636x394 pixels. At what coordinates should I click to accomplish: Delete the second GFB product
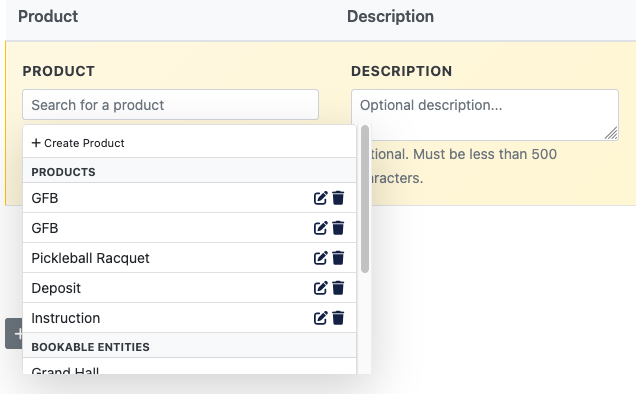[338, 228]
